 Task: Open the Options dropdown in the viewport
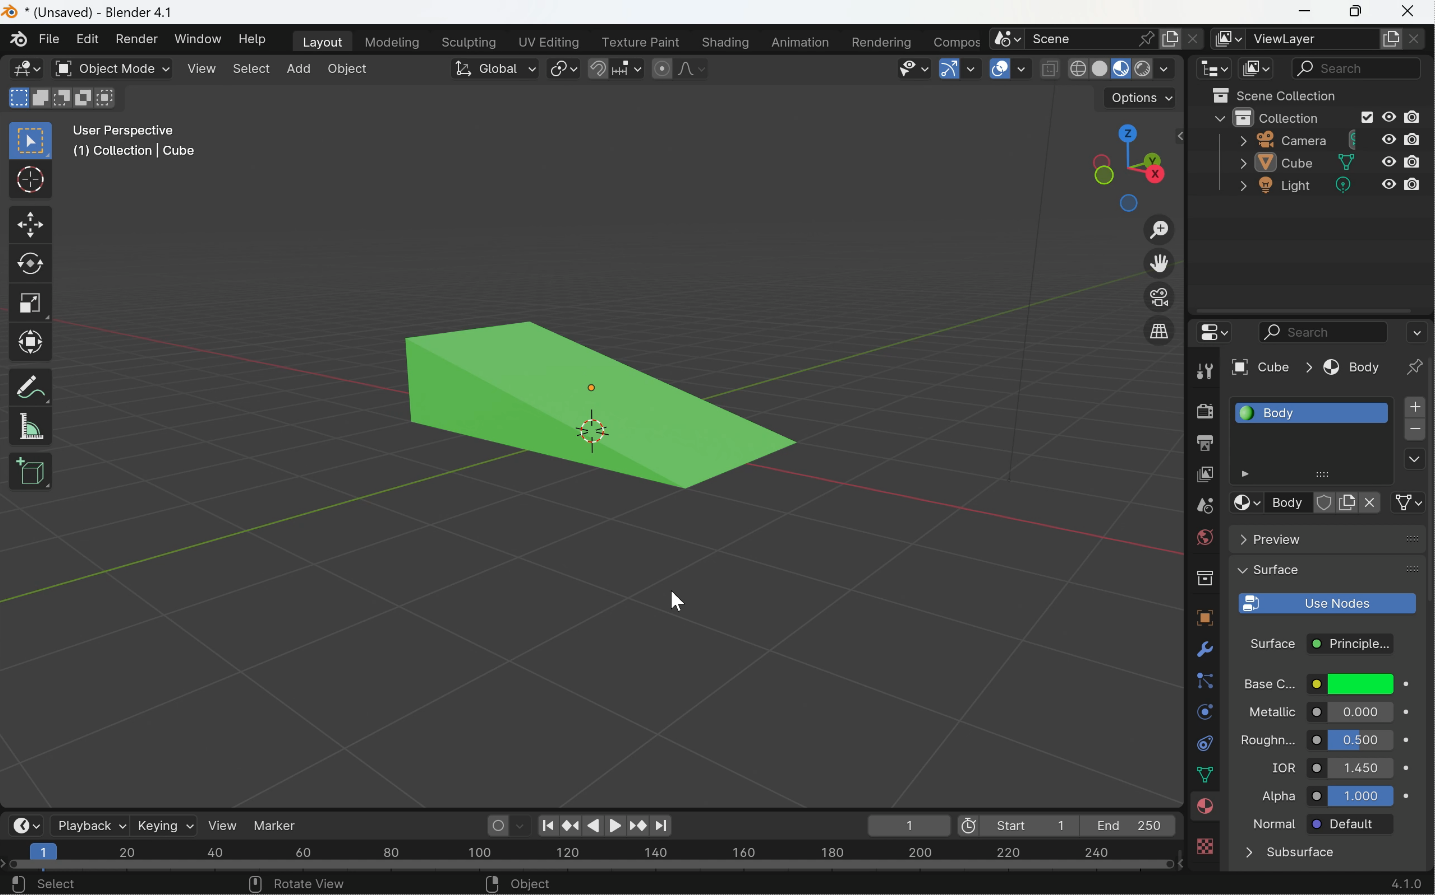[1142, 98]
